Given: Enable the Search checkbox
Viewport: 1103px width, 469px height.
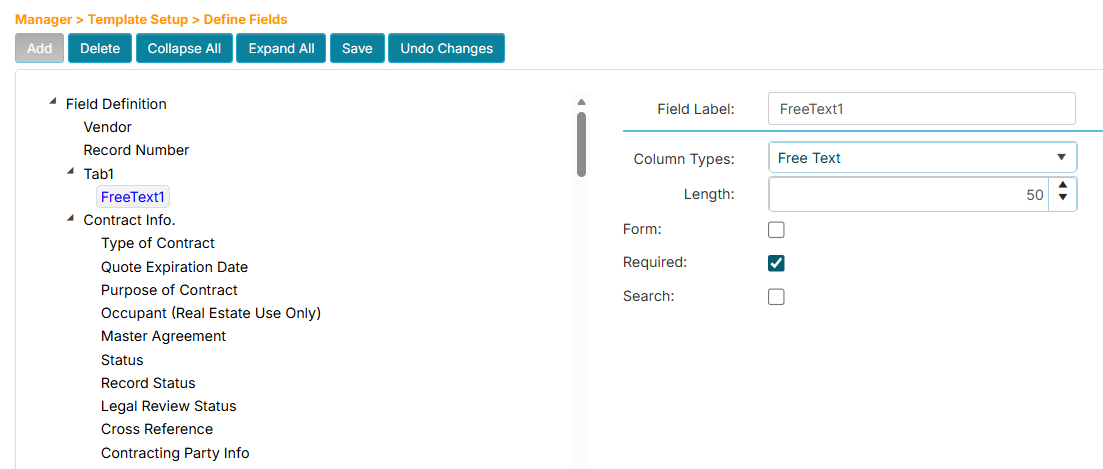Looking at the screenshot, I should pos(776,297).
